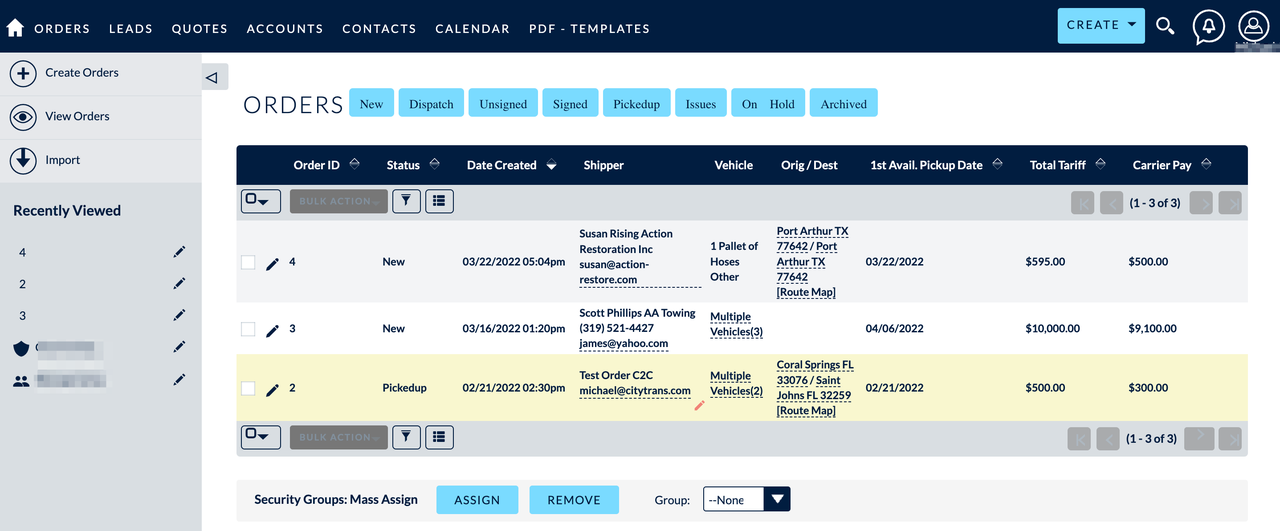Click pencil beside the people recent item
Screen dimensions: 1280x531
point(179,380)
